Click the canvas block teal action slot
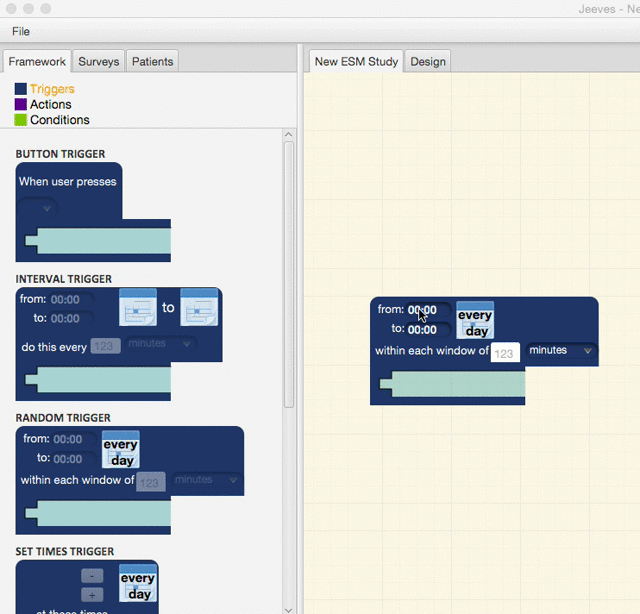This screenshot has height=614, width=640. [x=453, y=384]
